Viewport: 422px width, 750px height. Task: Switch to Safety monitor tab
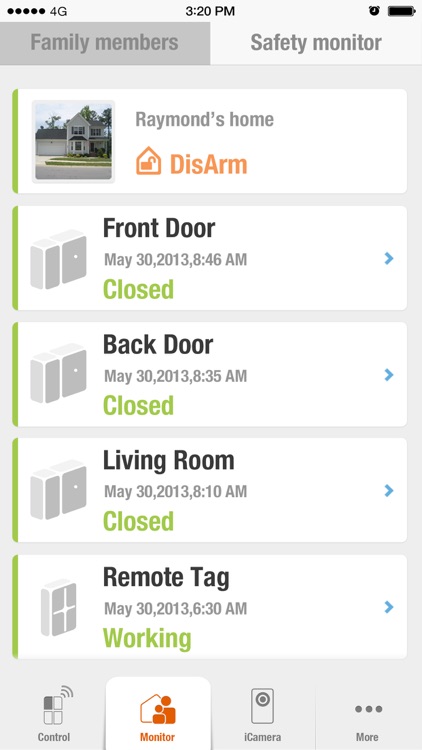(x=316, y=43)
